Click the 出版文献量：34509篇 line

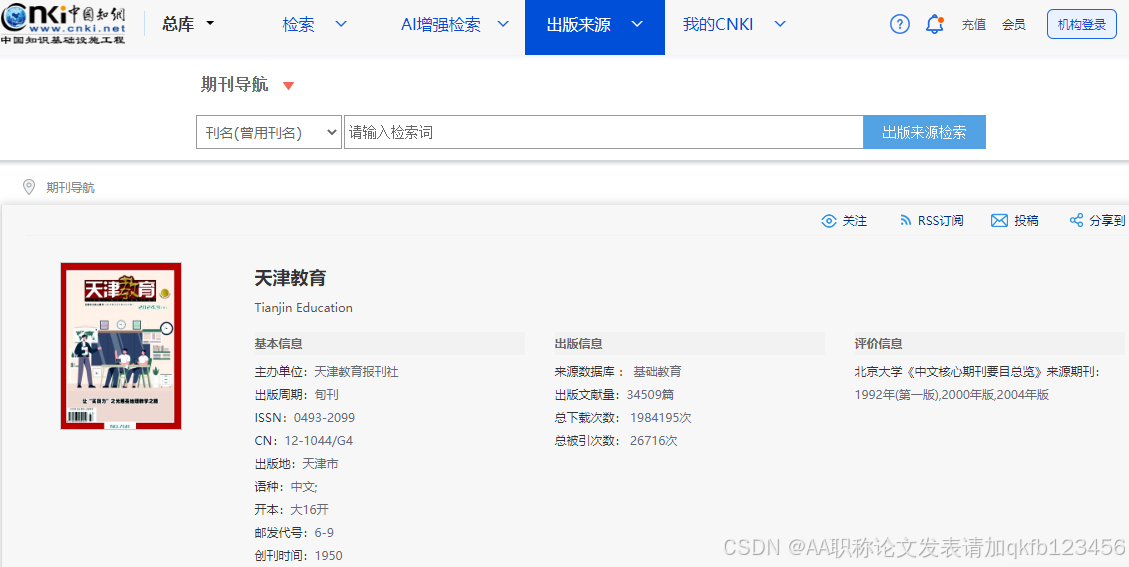(614, 395)
